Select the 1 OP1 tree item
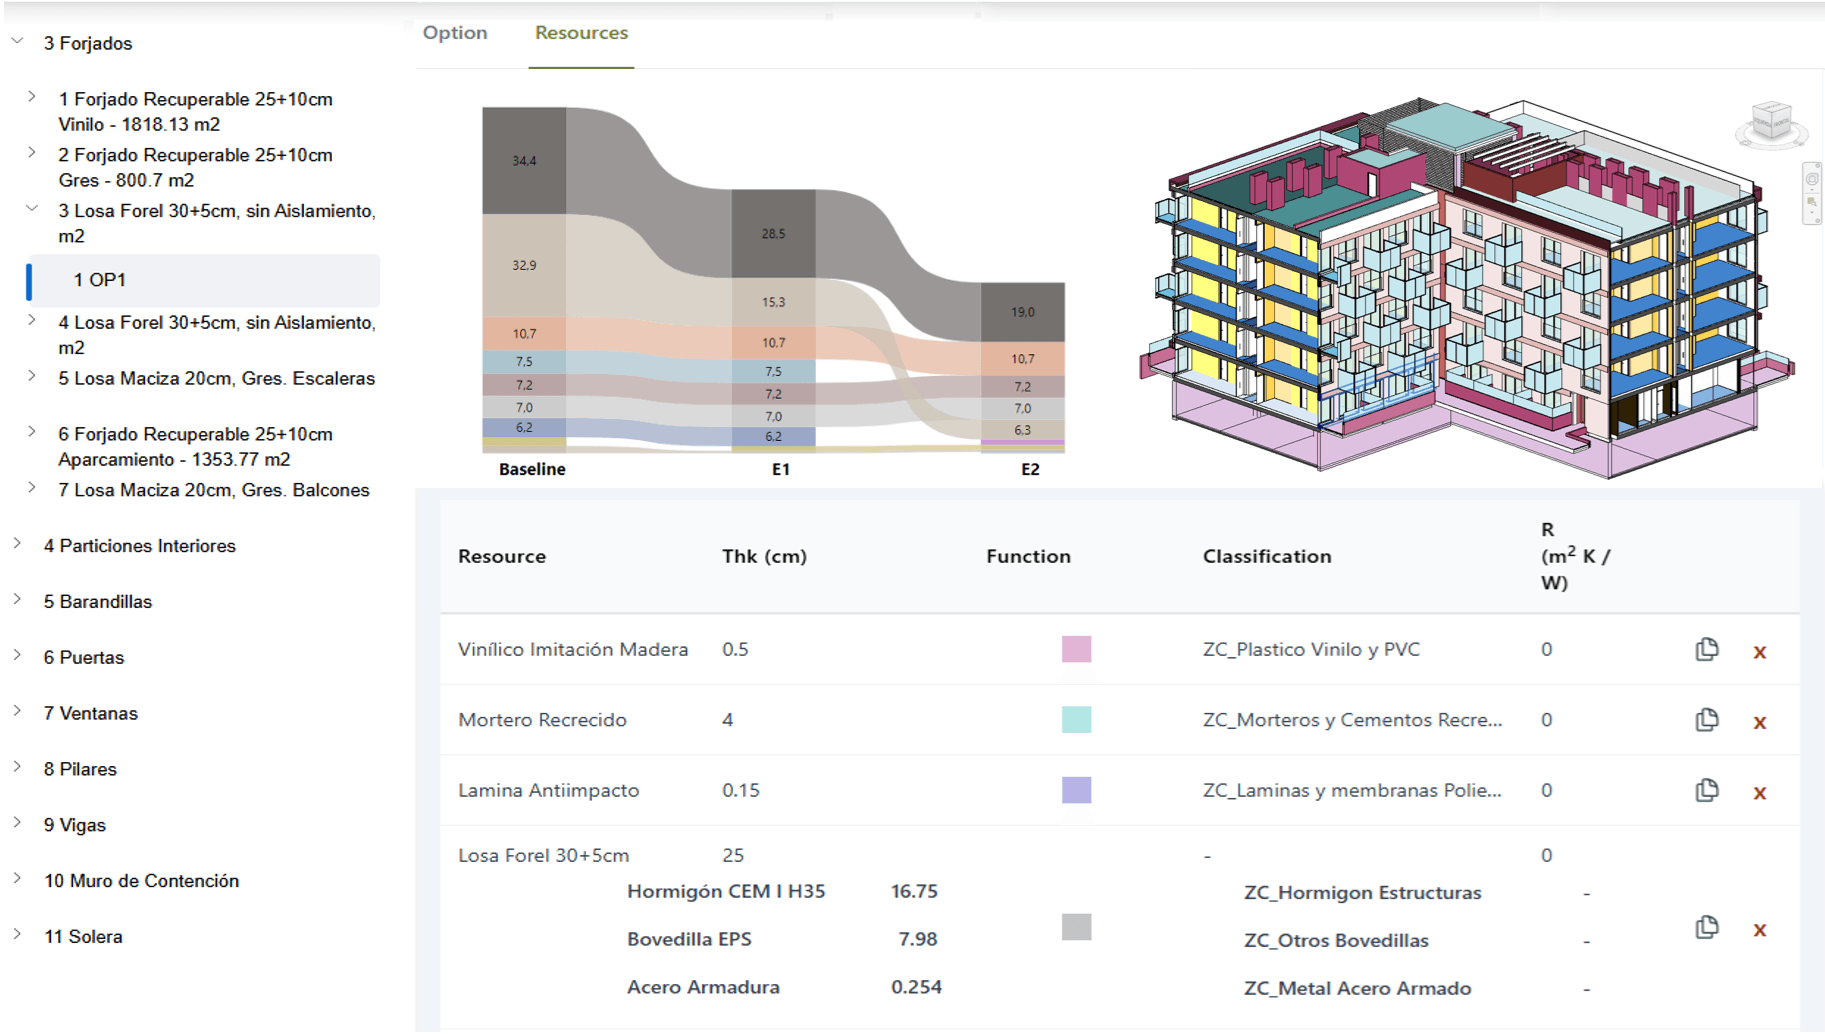 pos(100,280)
